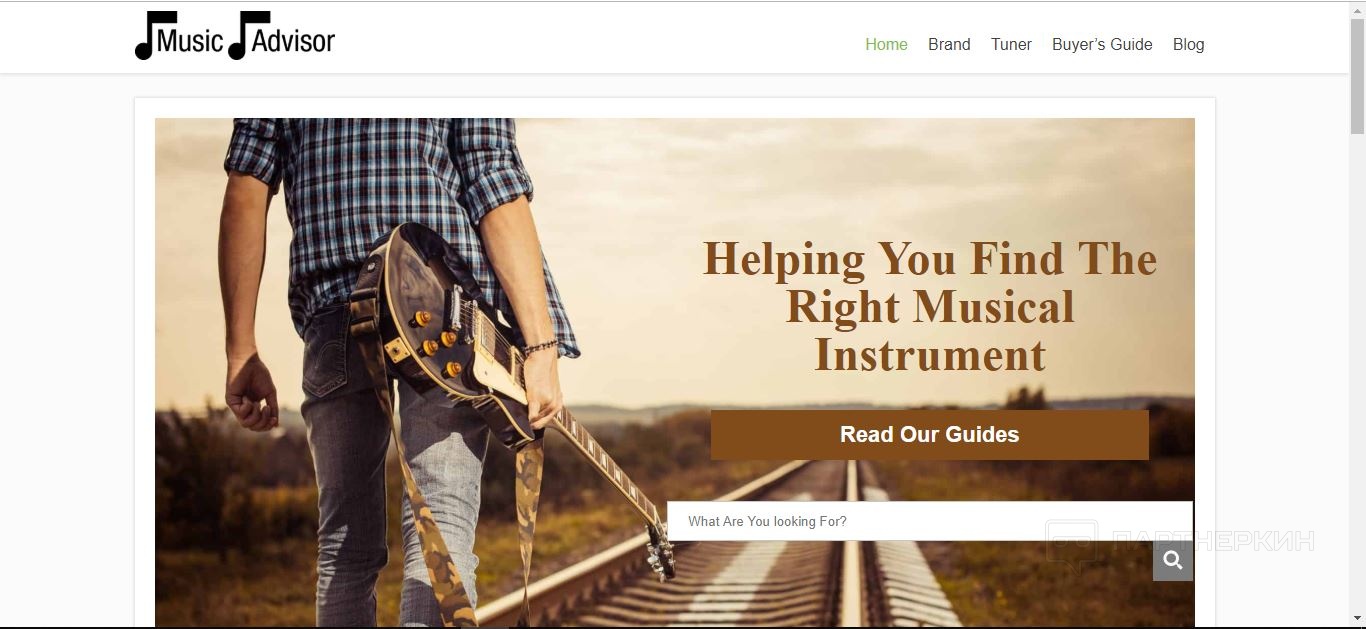The width and height of the screenshot is (1366, 629).
Task: Click the scrollbar down arrow
Action: click(1357, 619)
